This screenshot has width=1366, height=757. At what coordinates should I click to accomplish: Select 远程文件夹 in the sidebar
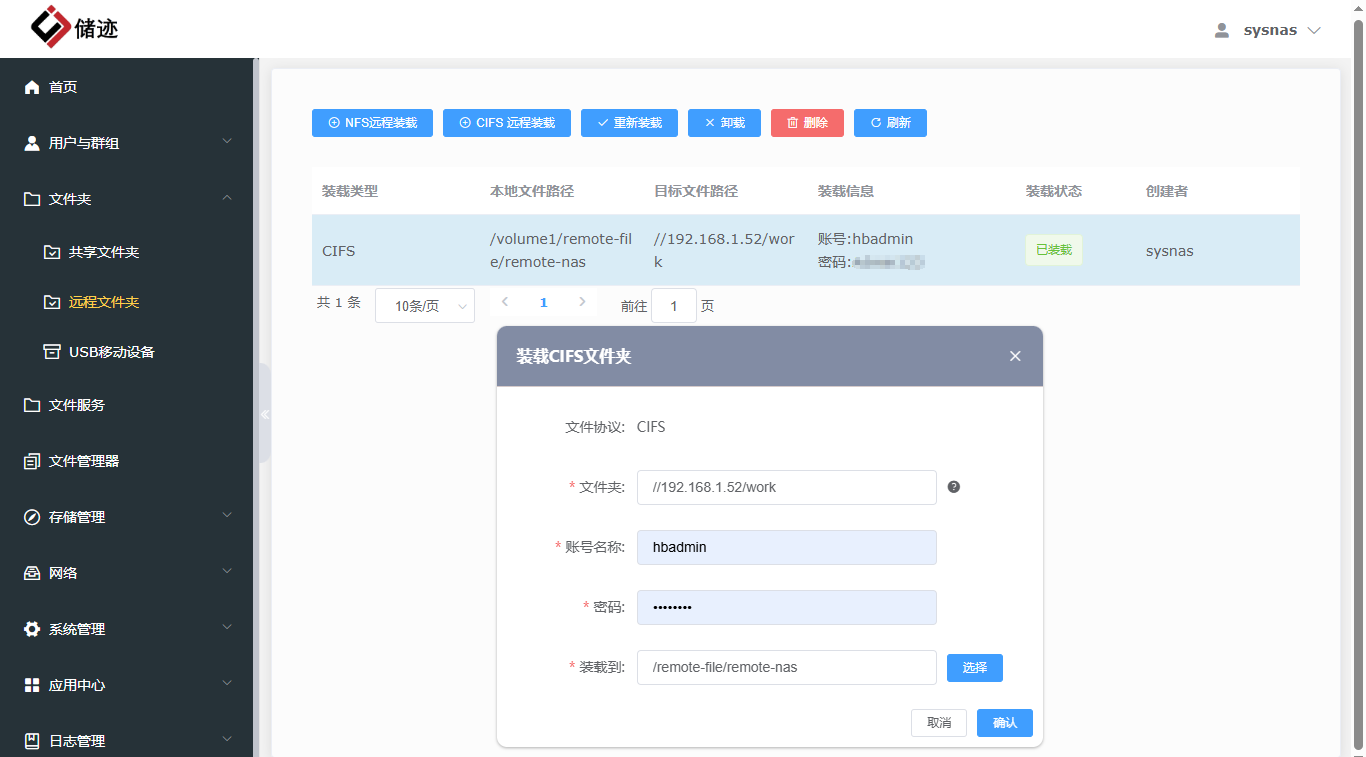tap(106, 301)
